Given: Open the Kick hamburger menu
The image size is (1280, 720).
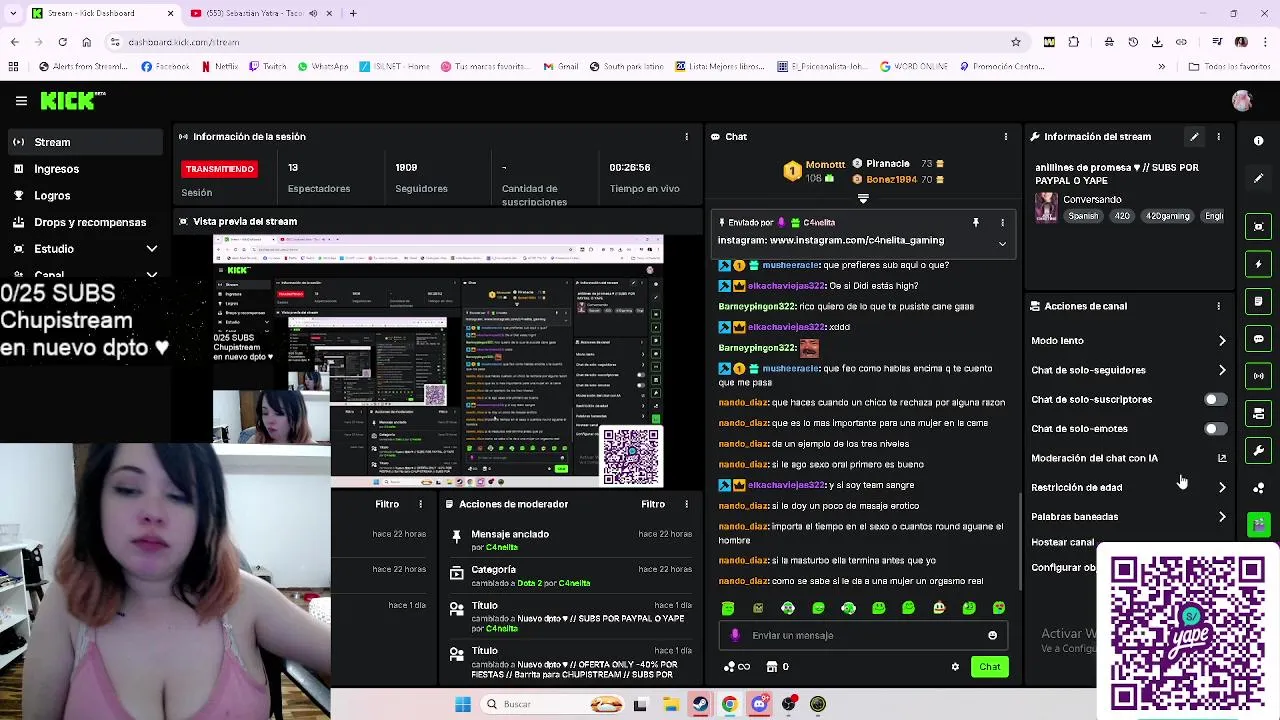Looking at the screenshot, I should click(21, 101).
